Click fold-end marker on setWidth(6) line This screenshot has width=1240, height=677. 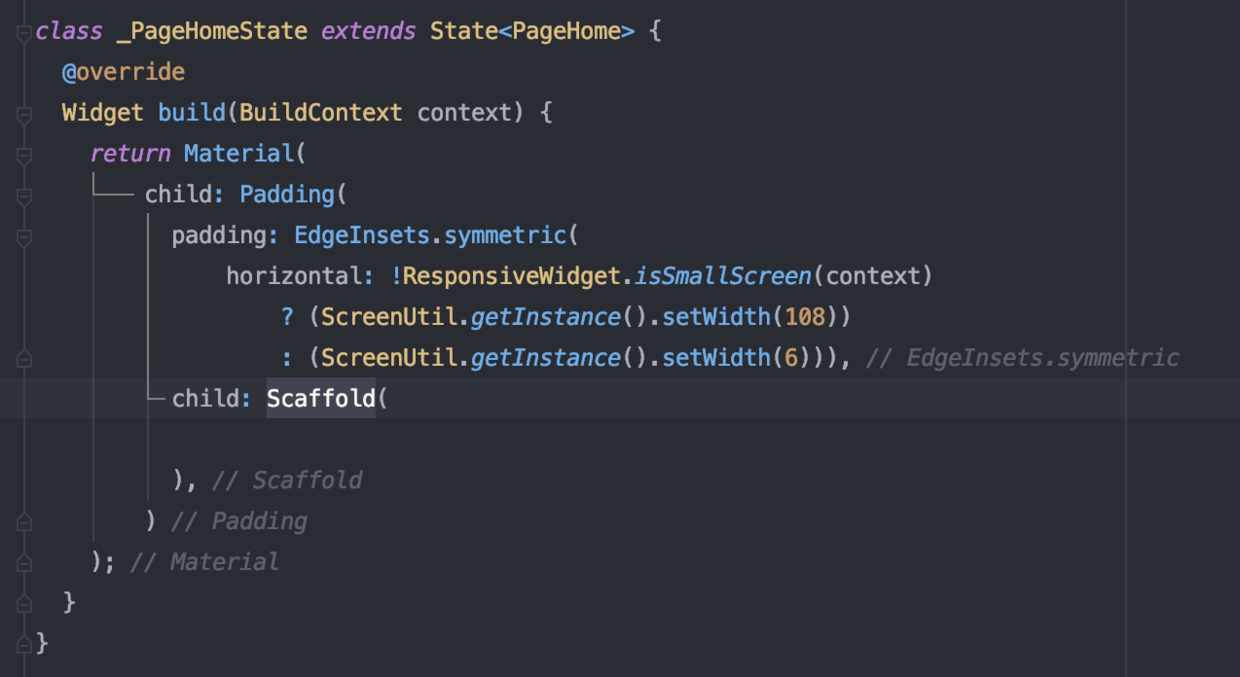click(x=24, y=359)
